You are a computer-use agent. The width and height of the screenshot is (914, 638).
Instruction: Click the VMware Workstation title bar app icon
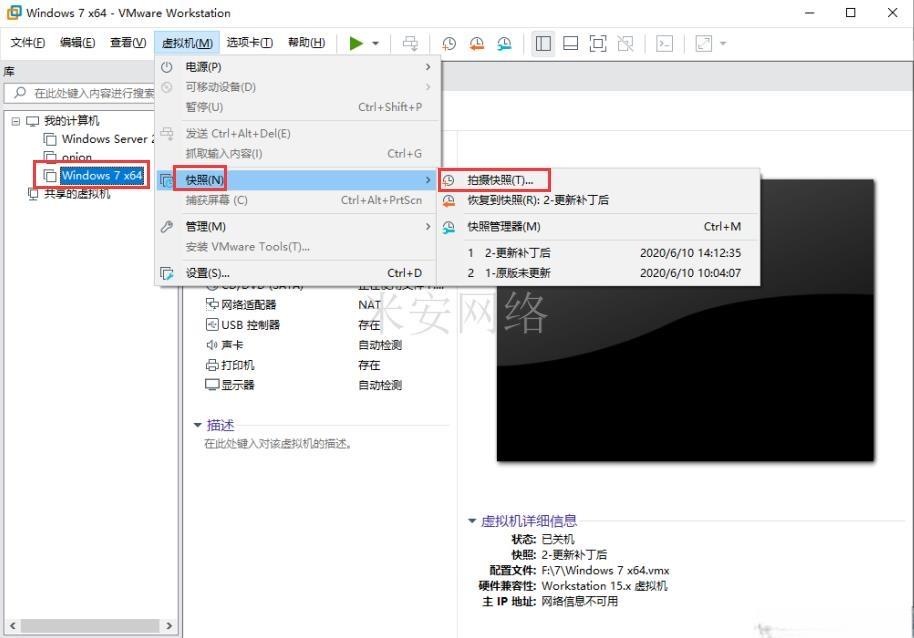pyautogui.click(x=14, y=12)
